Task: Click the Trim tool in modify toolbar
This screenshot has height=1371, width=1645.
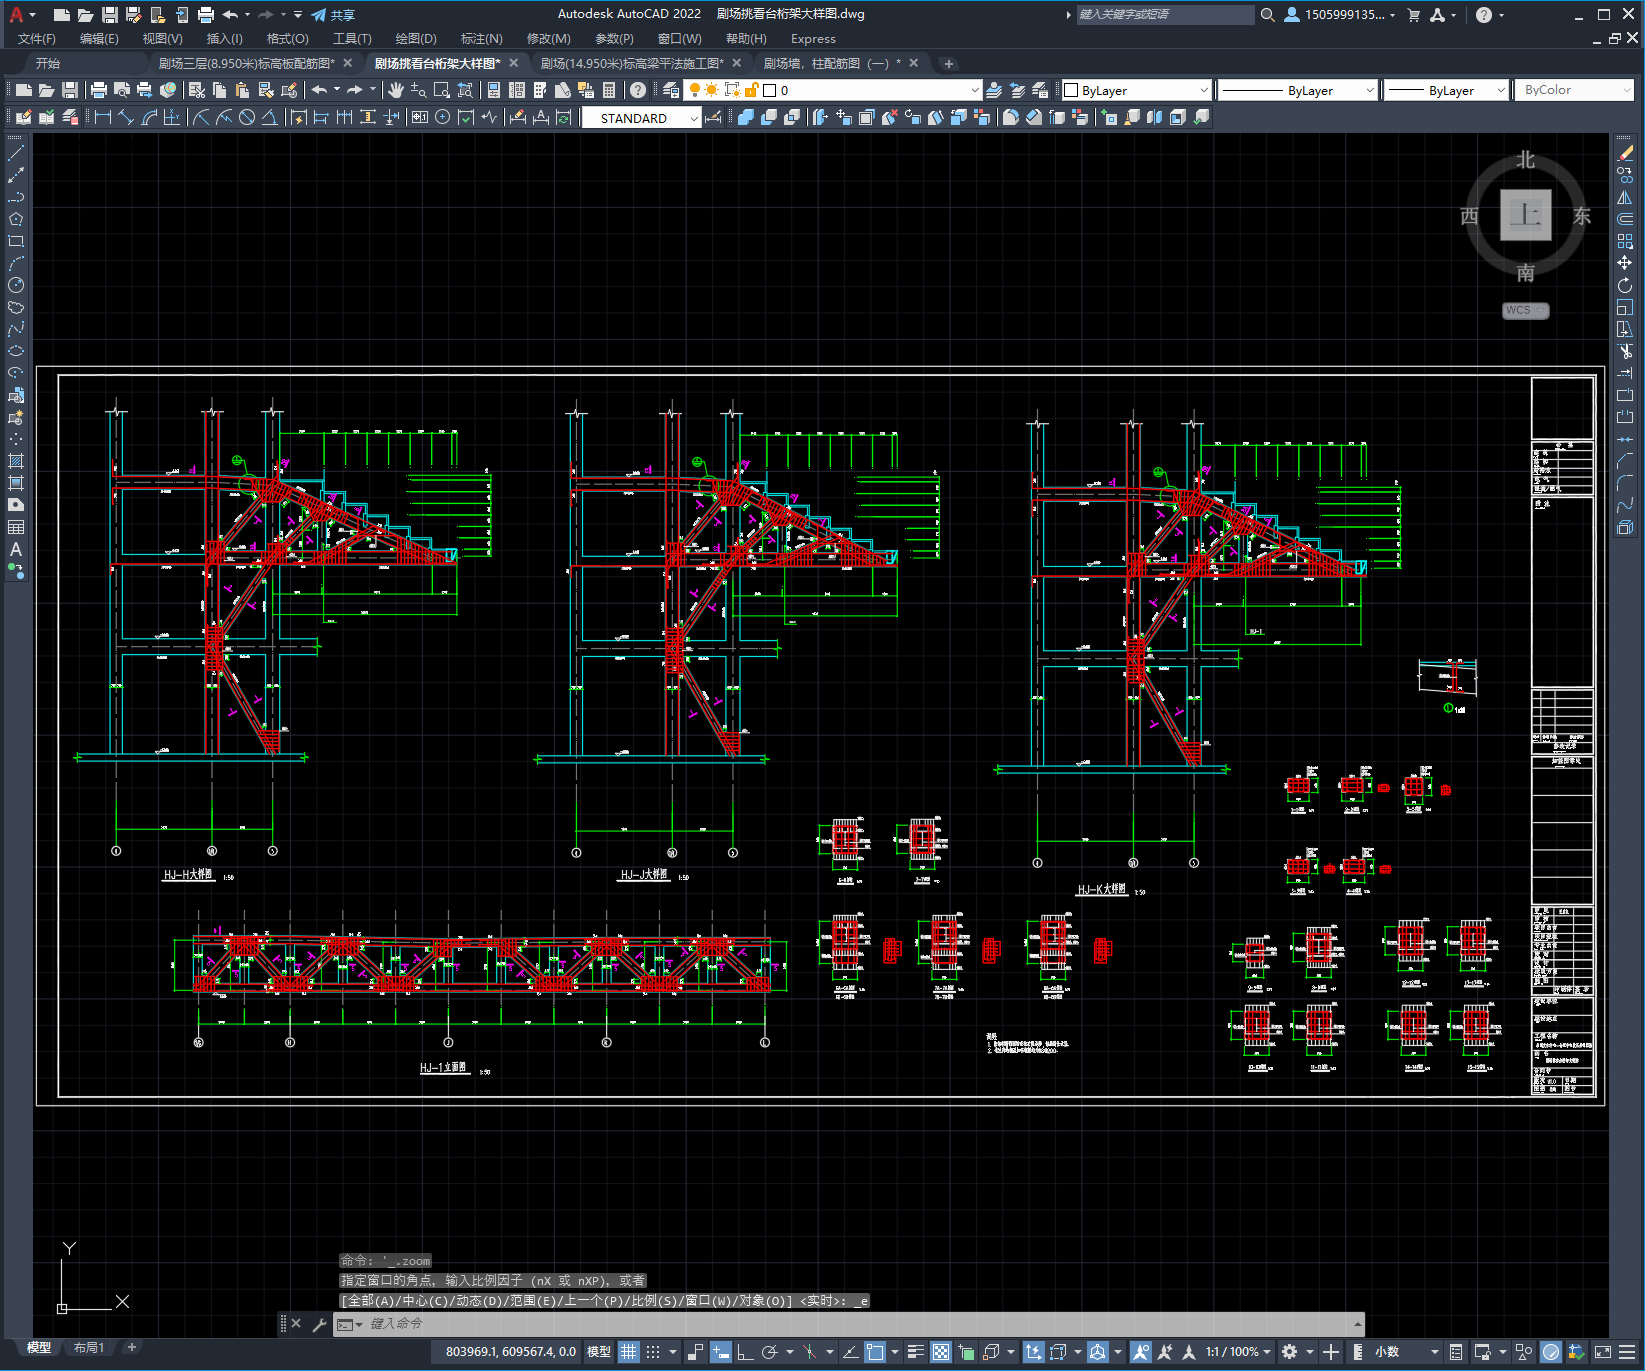Action: [x=1625, y=351]
